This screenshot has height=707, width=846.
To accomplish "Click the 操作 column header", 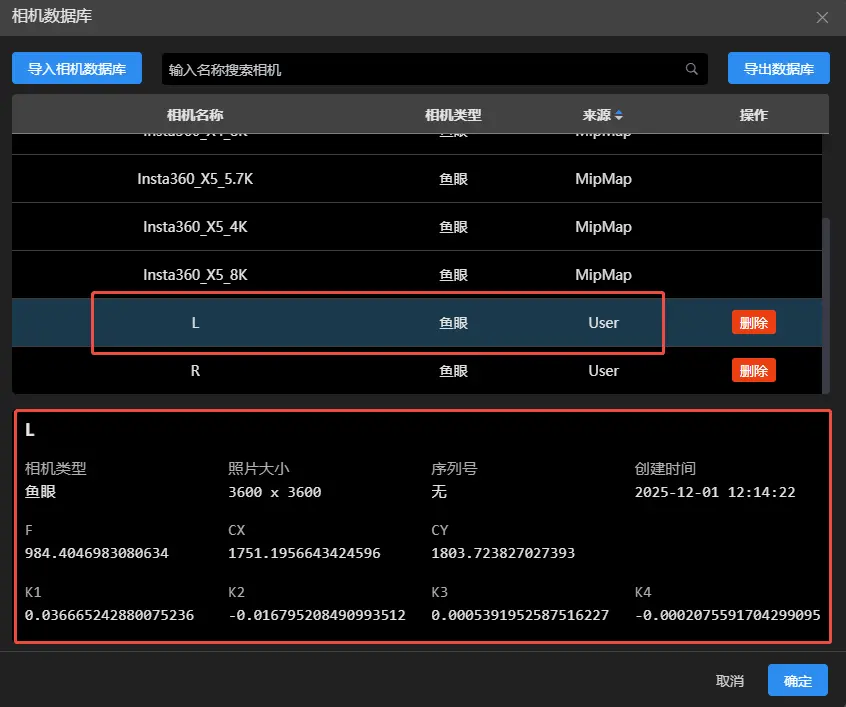I will [753, 115].
